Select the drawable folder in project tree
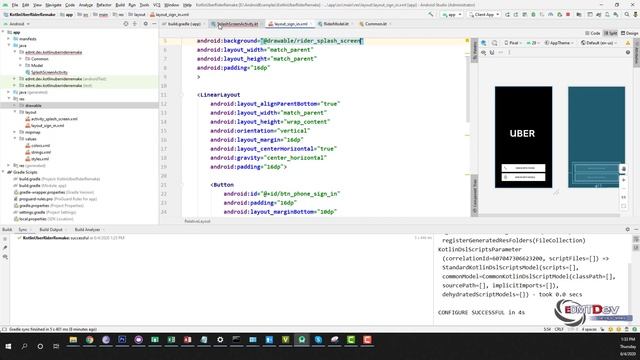 pos(33,105)
